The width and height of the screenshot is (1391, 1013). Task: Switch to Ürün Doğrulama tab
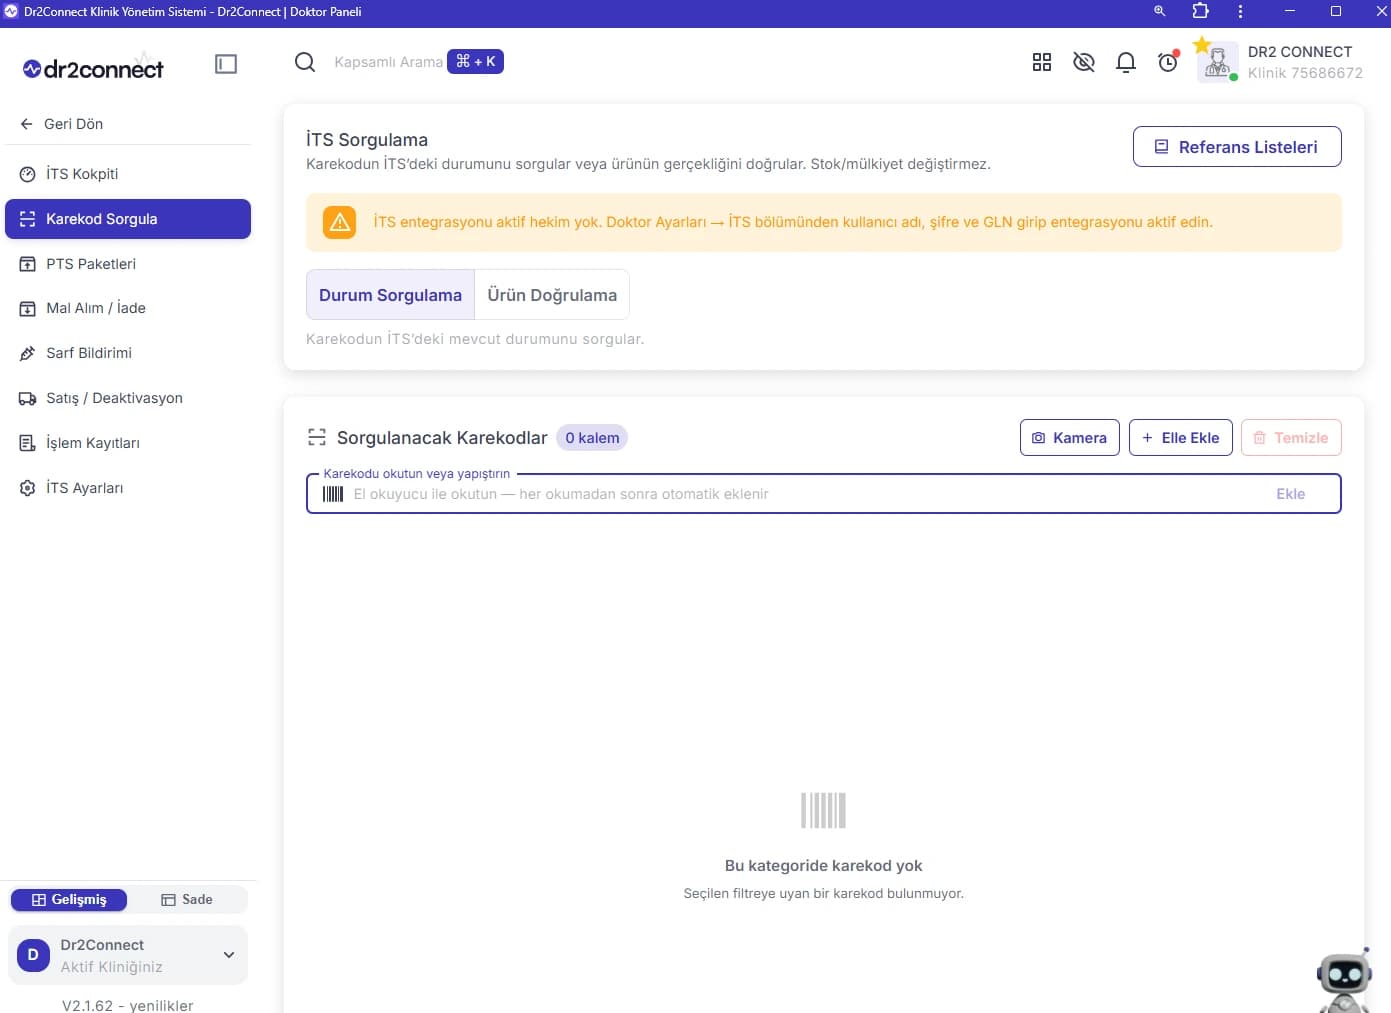click(x=552, y=295)
